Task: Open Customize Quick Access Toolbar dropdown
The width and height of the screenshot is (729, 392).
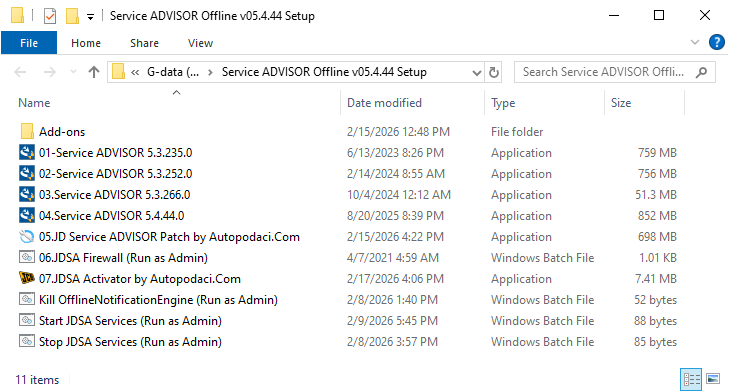Action: tap(90, 17)
